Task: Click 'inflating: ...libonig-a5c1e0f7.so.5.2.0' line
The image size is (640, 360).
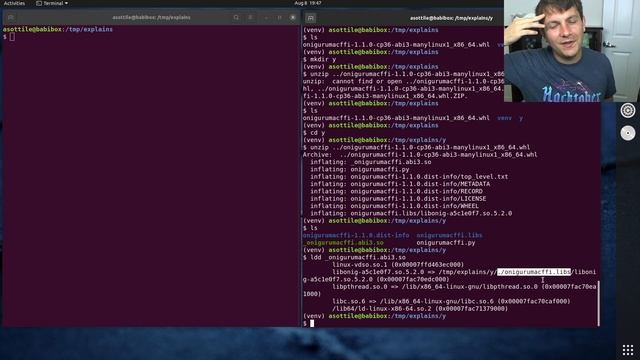Action: pyautogui.click(x=411, y=213)
